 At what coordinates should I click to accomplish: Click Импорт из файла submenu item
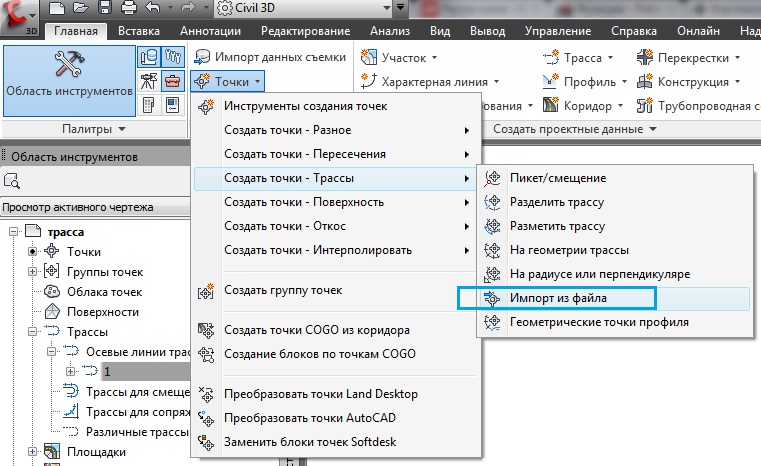[615, 298]
